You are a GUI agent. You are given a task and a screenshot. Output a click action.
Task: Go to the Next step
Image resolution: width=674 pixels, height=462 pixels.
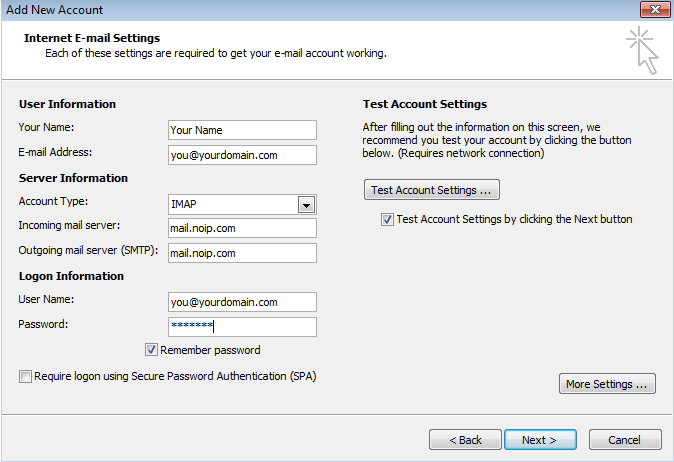click(x=540, y=440)
